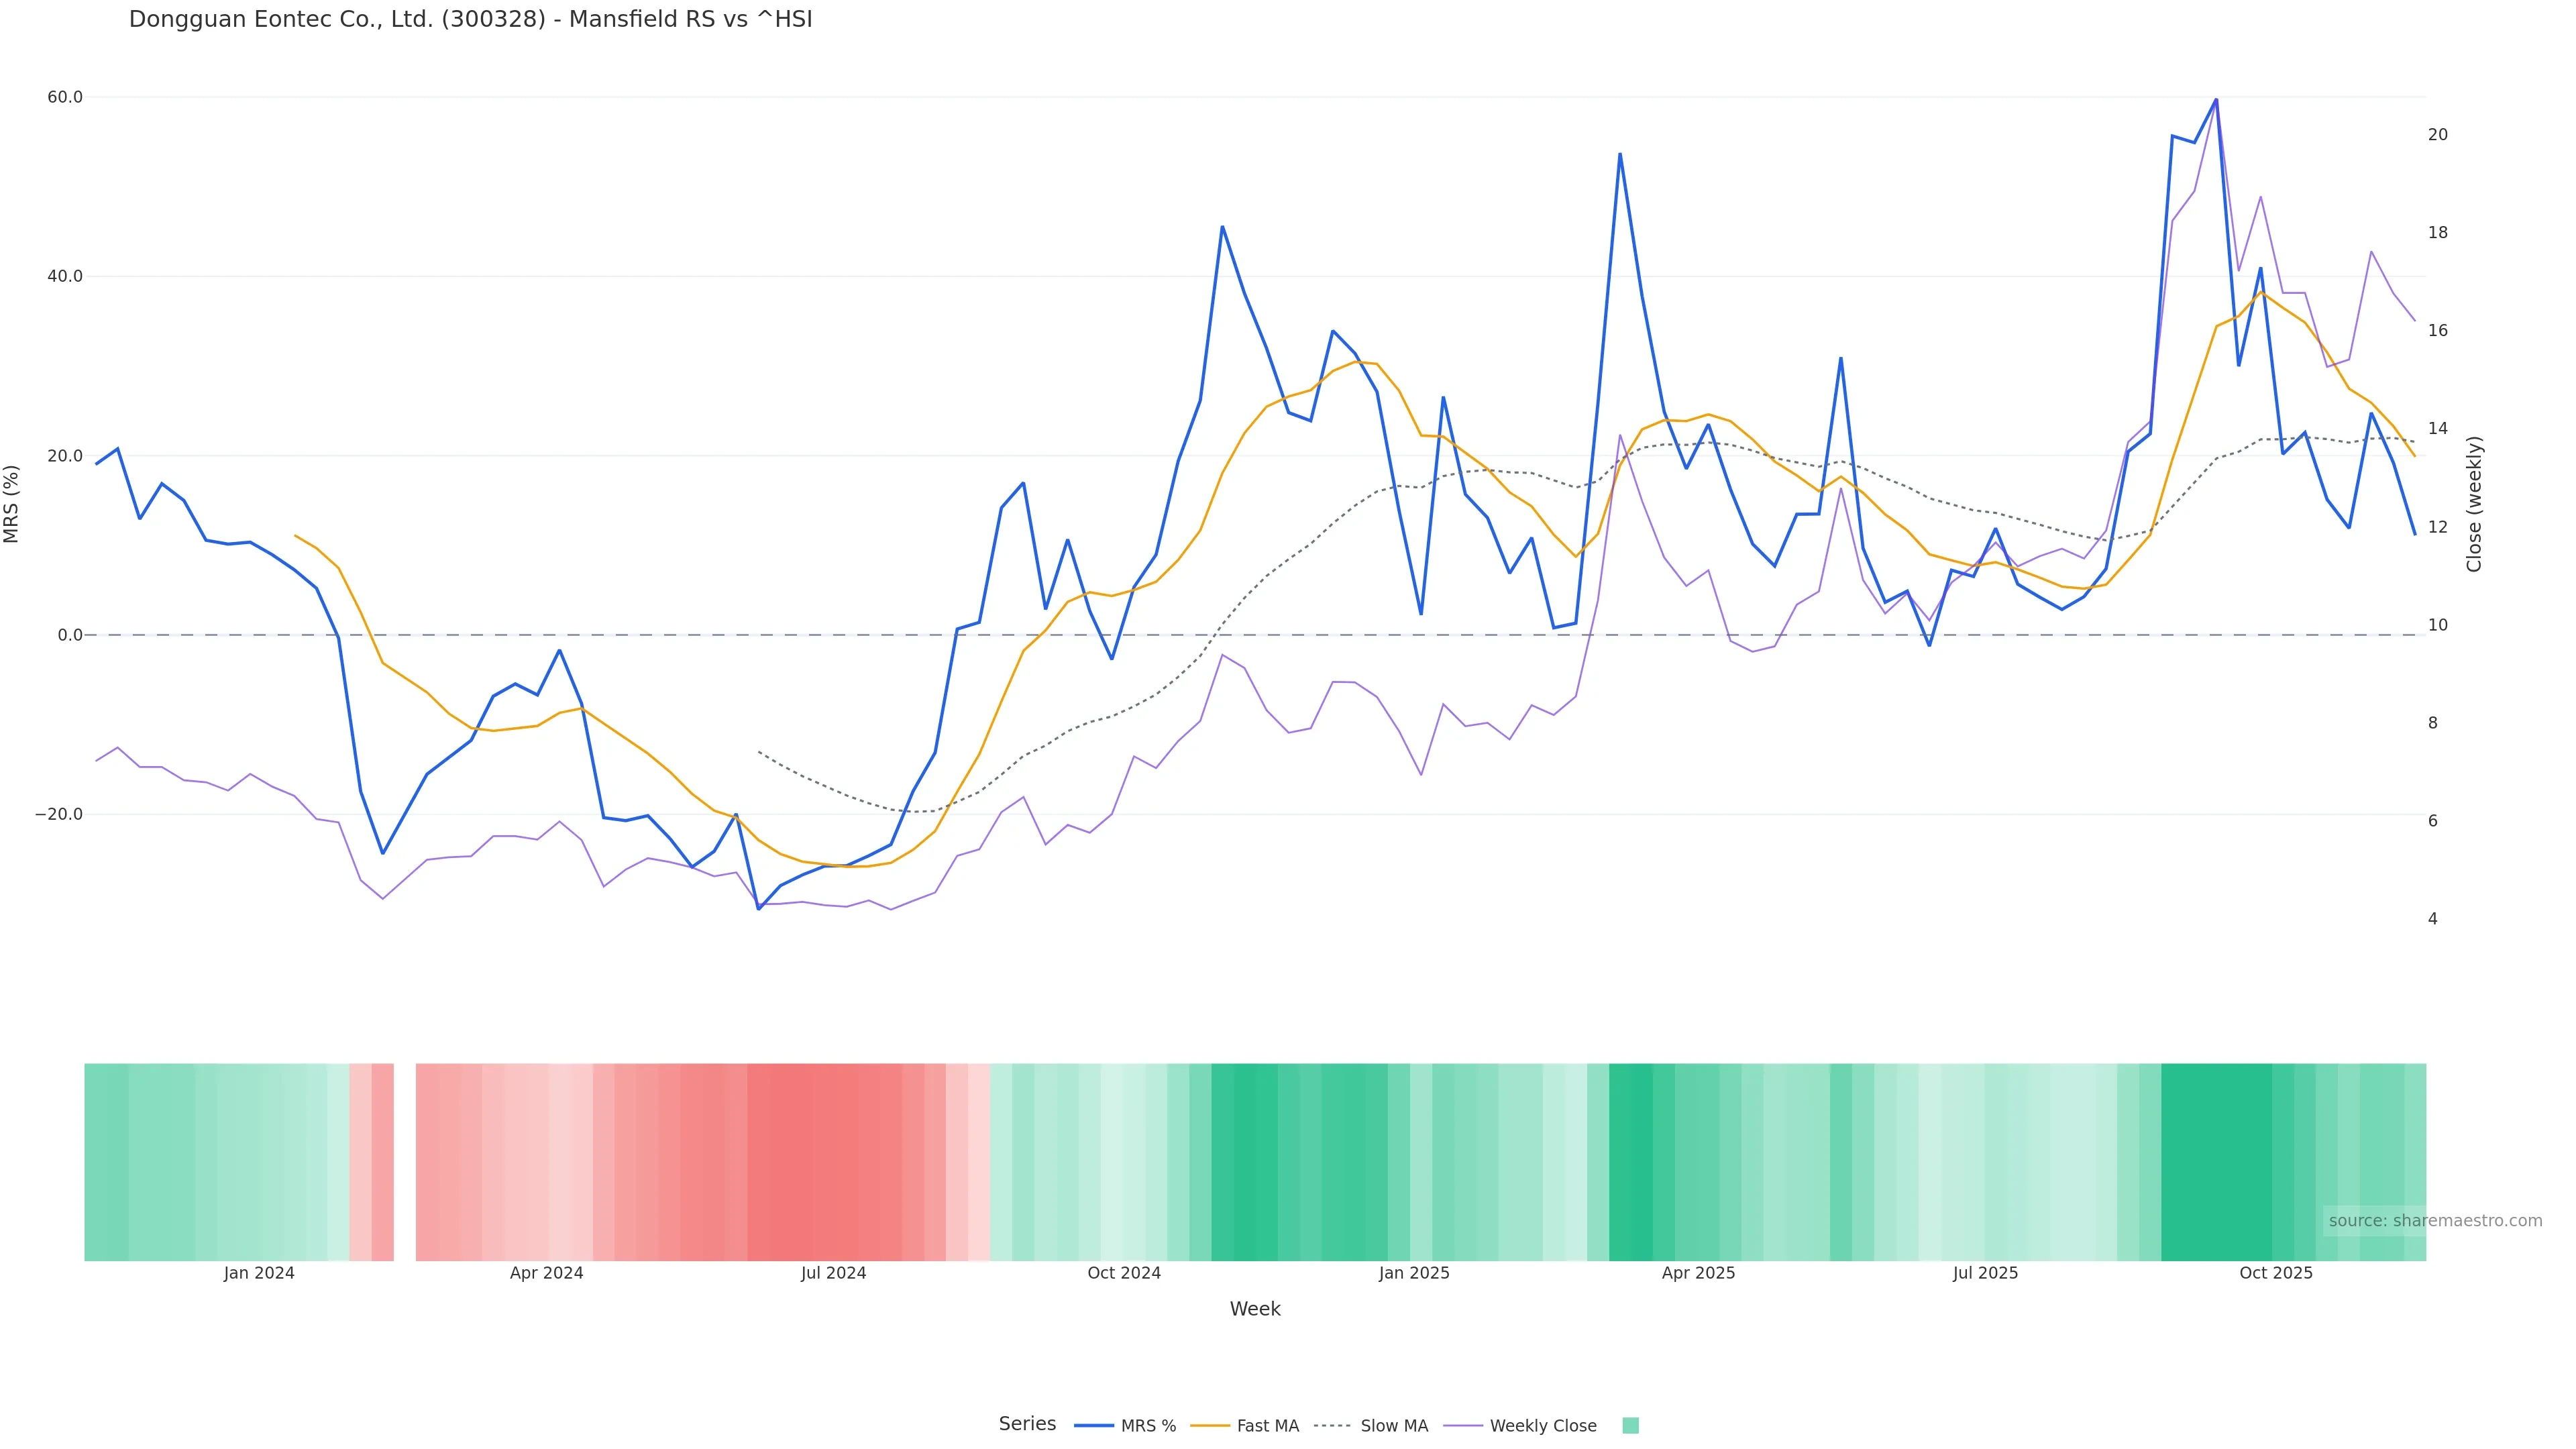Click the source: sharemaestro.com label
This screenshot has width=2576, height=1449.
[2435, 1221]
